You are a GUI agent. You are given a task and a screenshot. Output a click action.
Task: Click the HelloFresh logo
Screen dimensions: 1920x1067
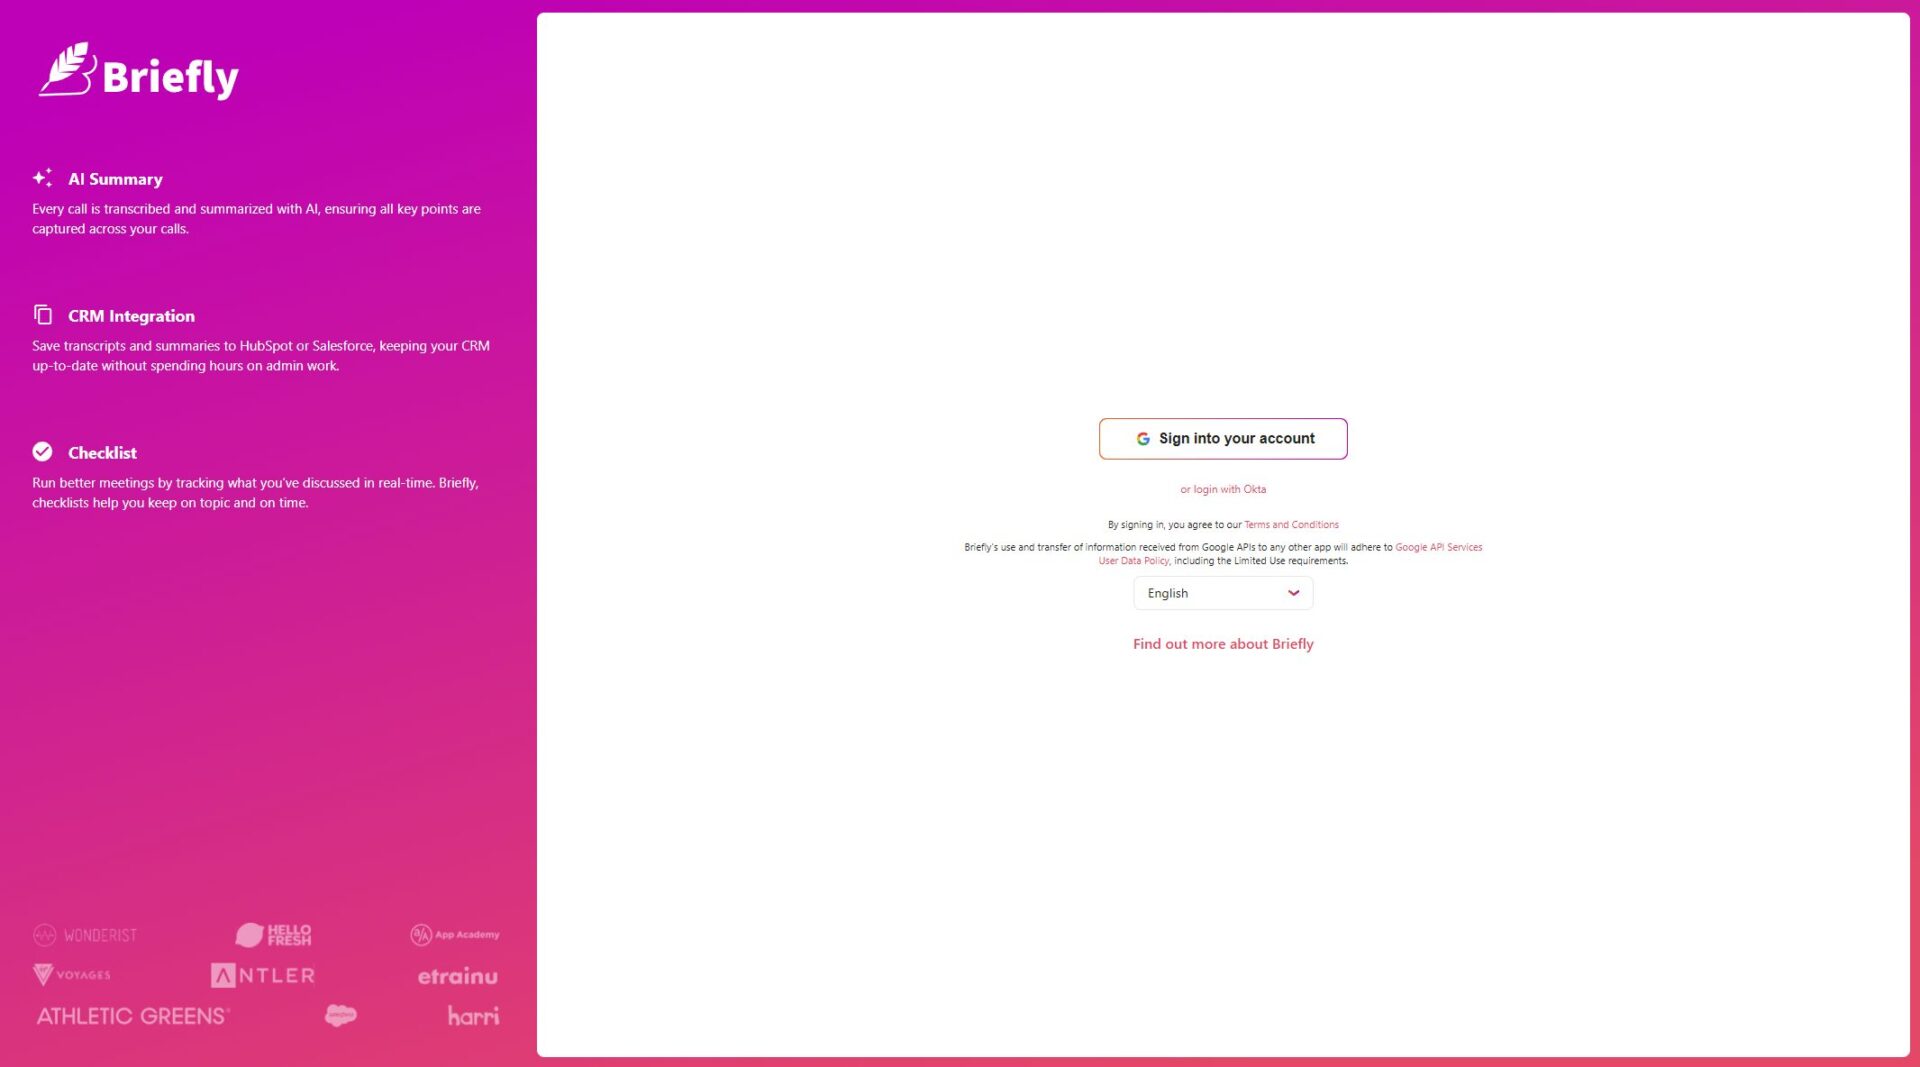(x=273, y=935)
